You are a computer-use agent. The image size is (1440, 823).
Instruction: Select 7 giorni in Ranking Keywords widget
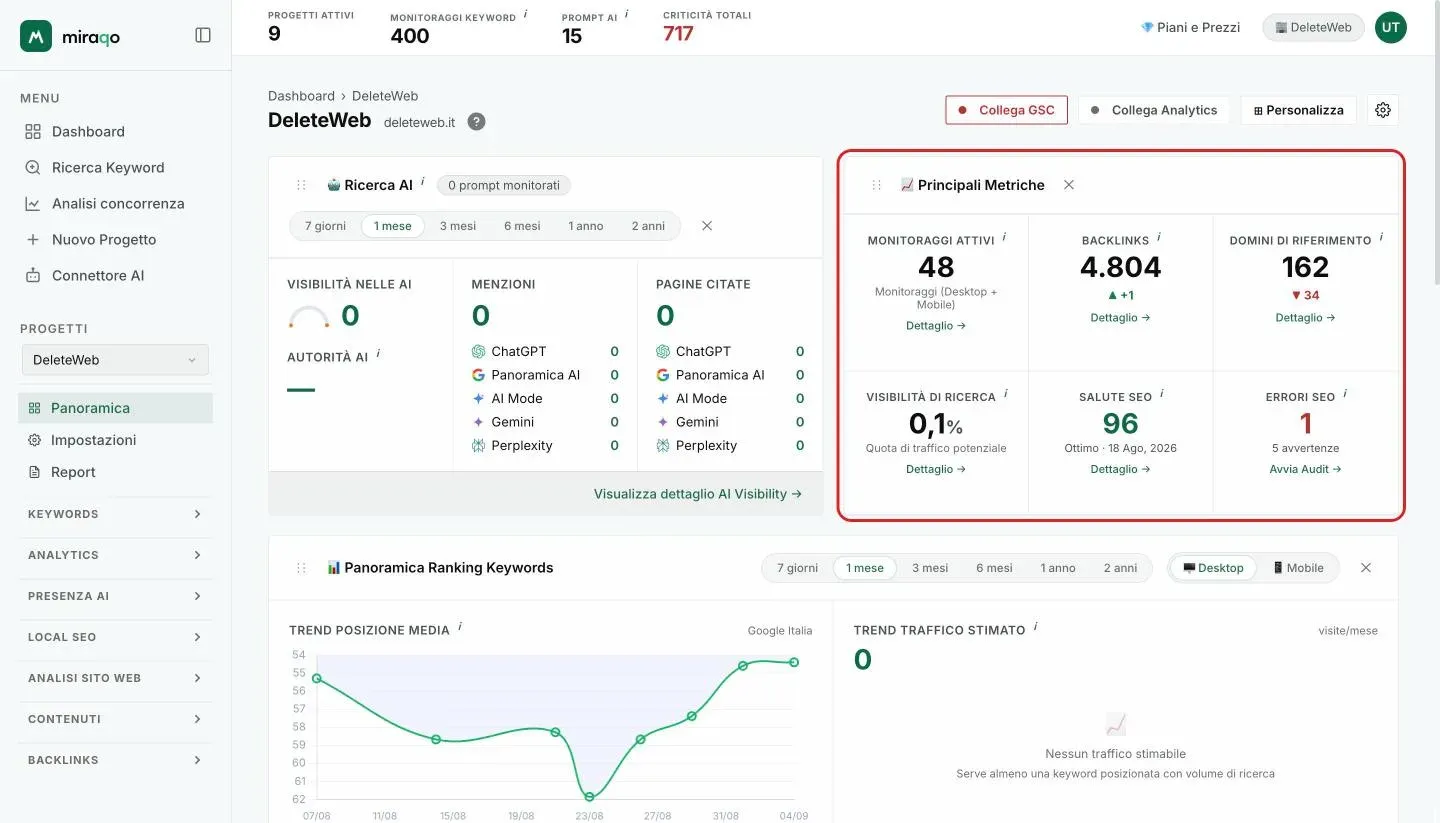[797, 568]
